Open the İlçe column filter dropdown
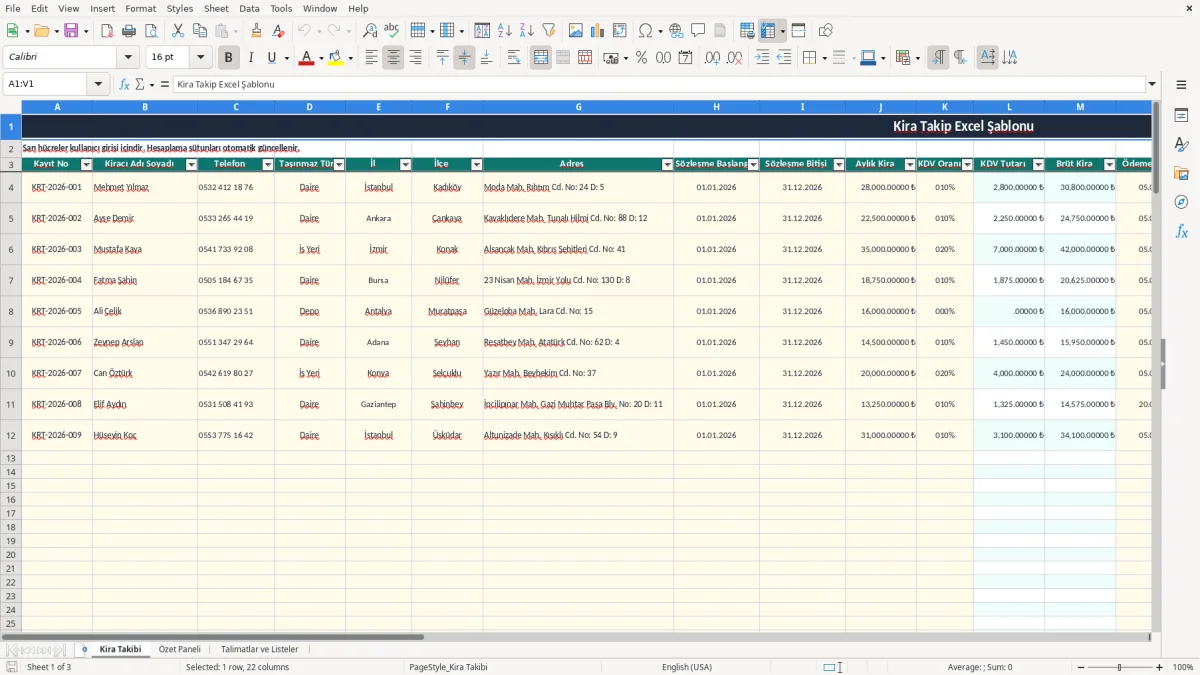Image resolution: width=1200 pixels, height=675 pixels. click(477, 164)
